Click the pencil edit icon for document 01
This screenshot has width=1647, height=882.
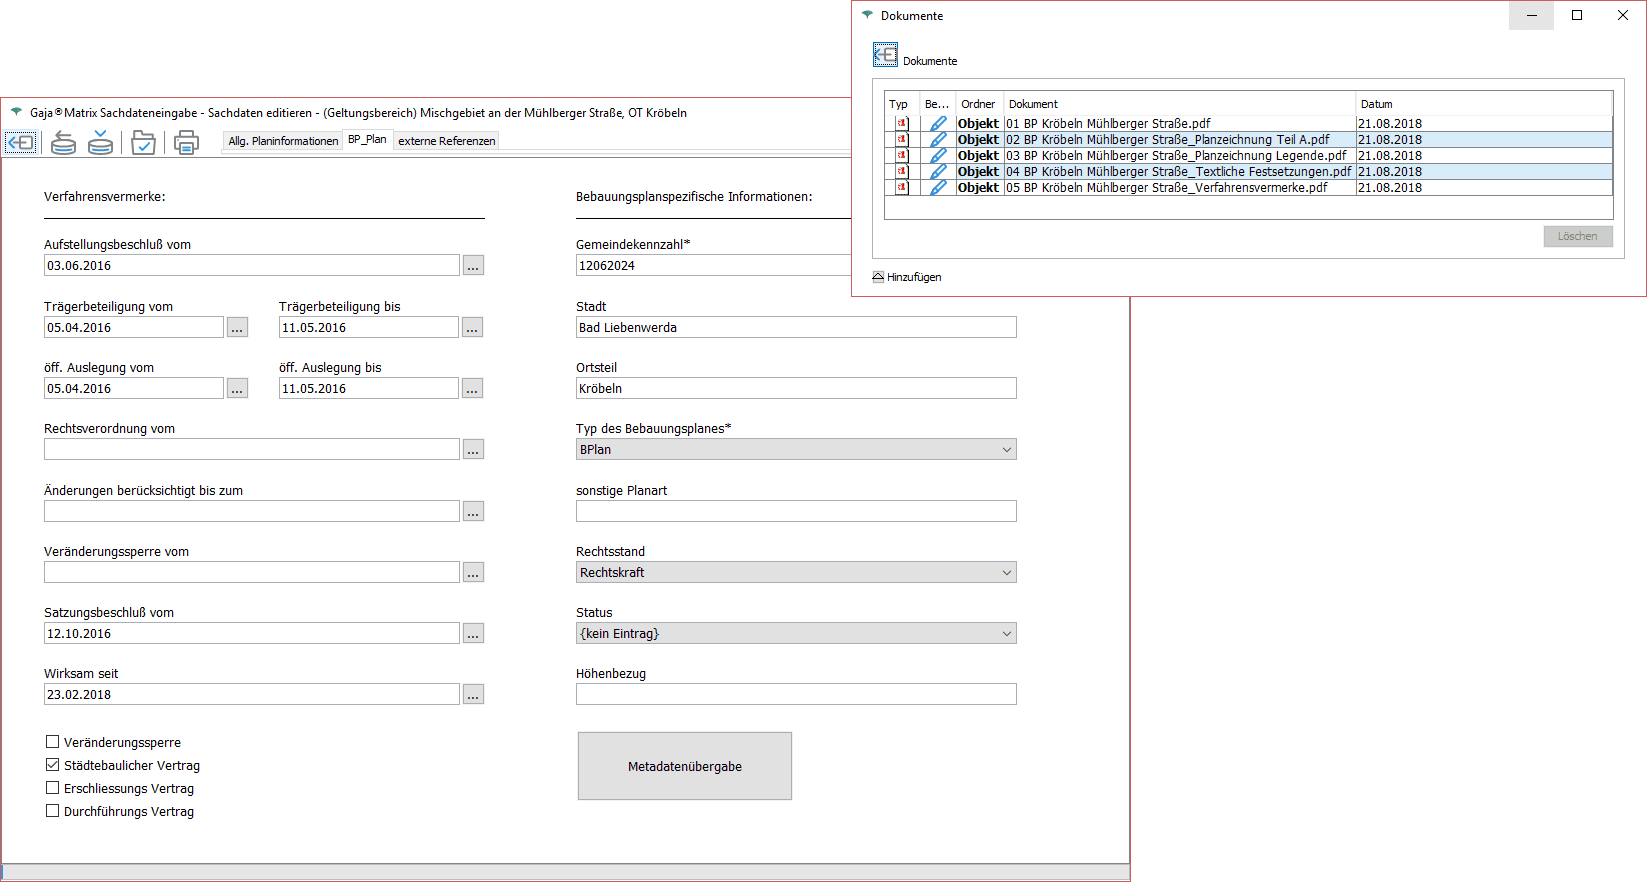(x=938, y=124)
